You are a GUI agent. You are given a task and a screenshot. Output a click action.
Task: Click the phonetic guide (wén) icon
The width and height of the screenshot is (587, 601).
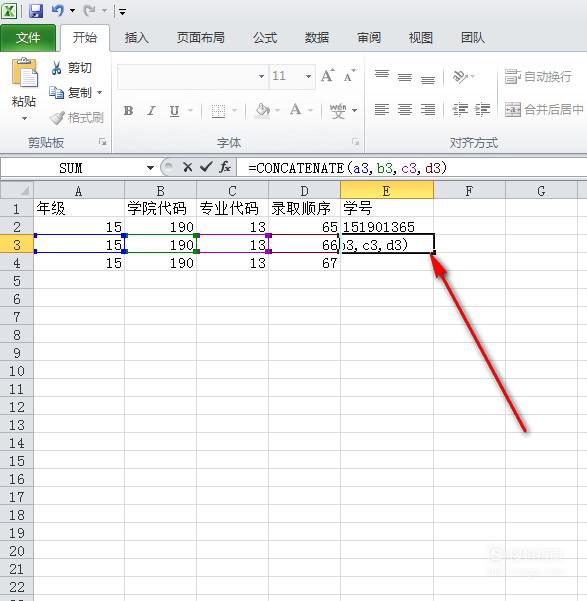[338, 111]
